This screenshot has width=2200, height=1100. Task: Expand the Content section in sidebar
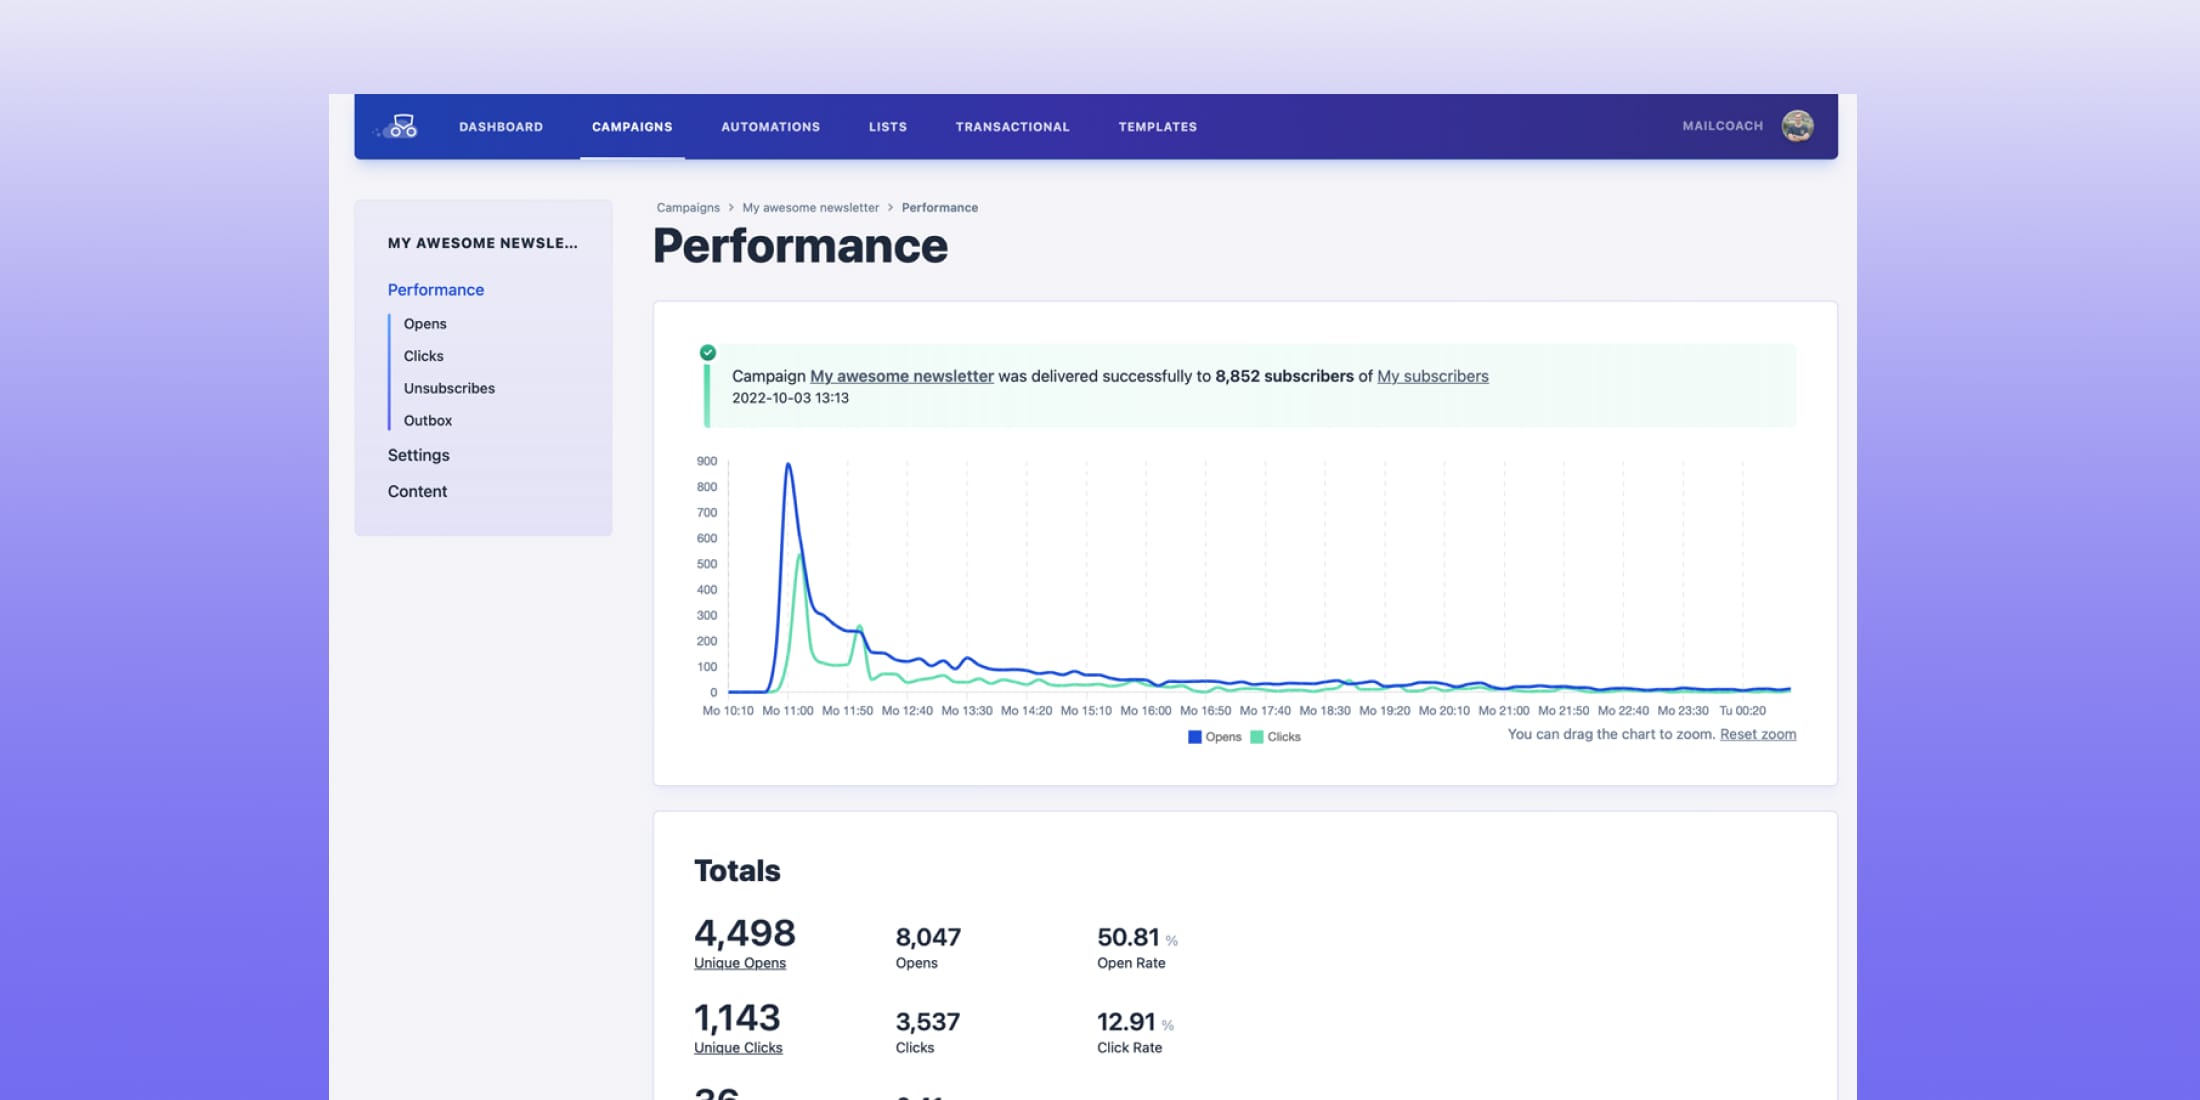tap(417, 490)
